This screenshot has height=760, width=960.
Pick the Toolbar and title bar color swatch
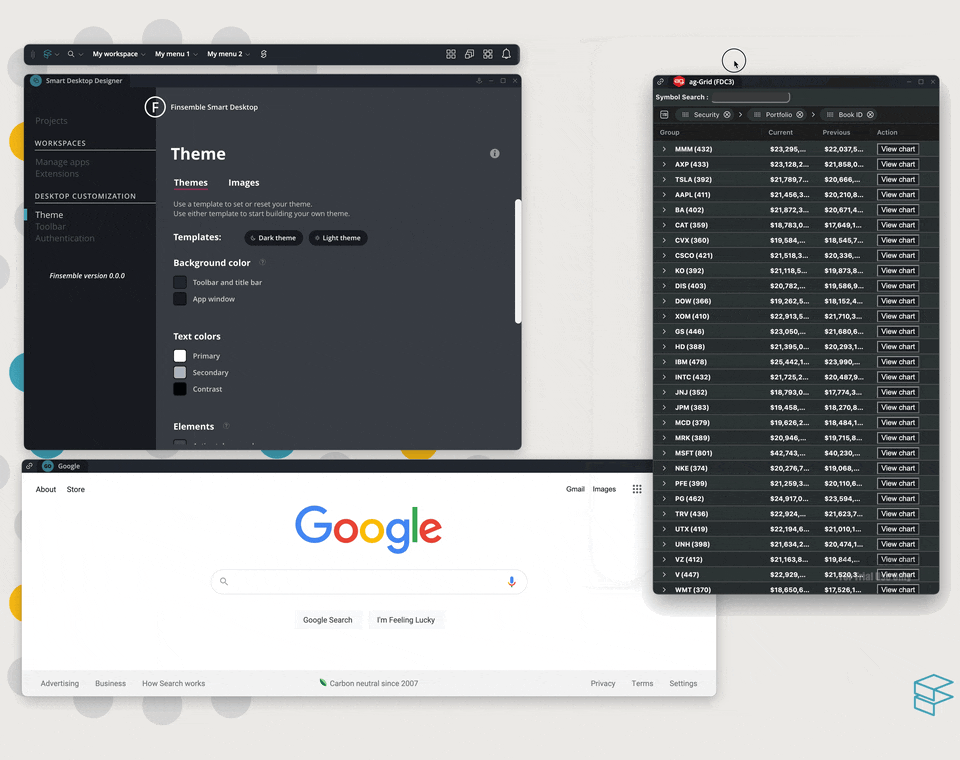[180, 282]
